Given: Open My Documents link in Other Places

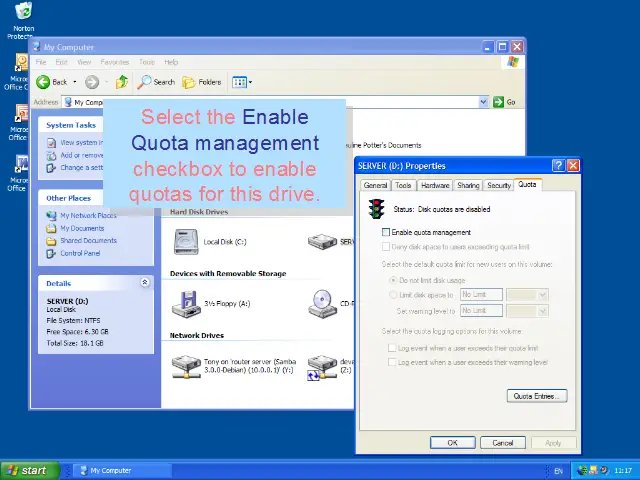Looking at the screenshot, I should [x=82, y=228].
